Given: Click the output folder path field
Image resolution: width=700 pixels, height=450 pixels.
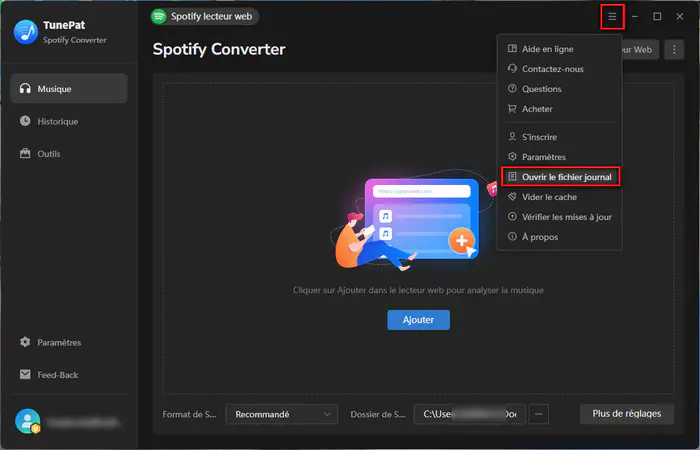Looking at the screenshot, I should coord(470,414).
